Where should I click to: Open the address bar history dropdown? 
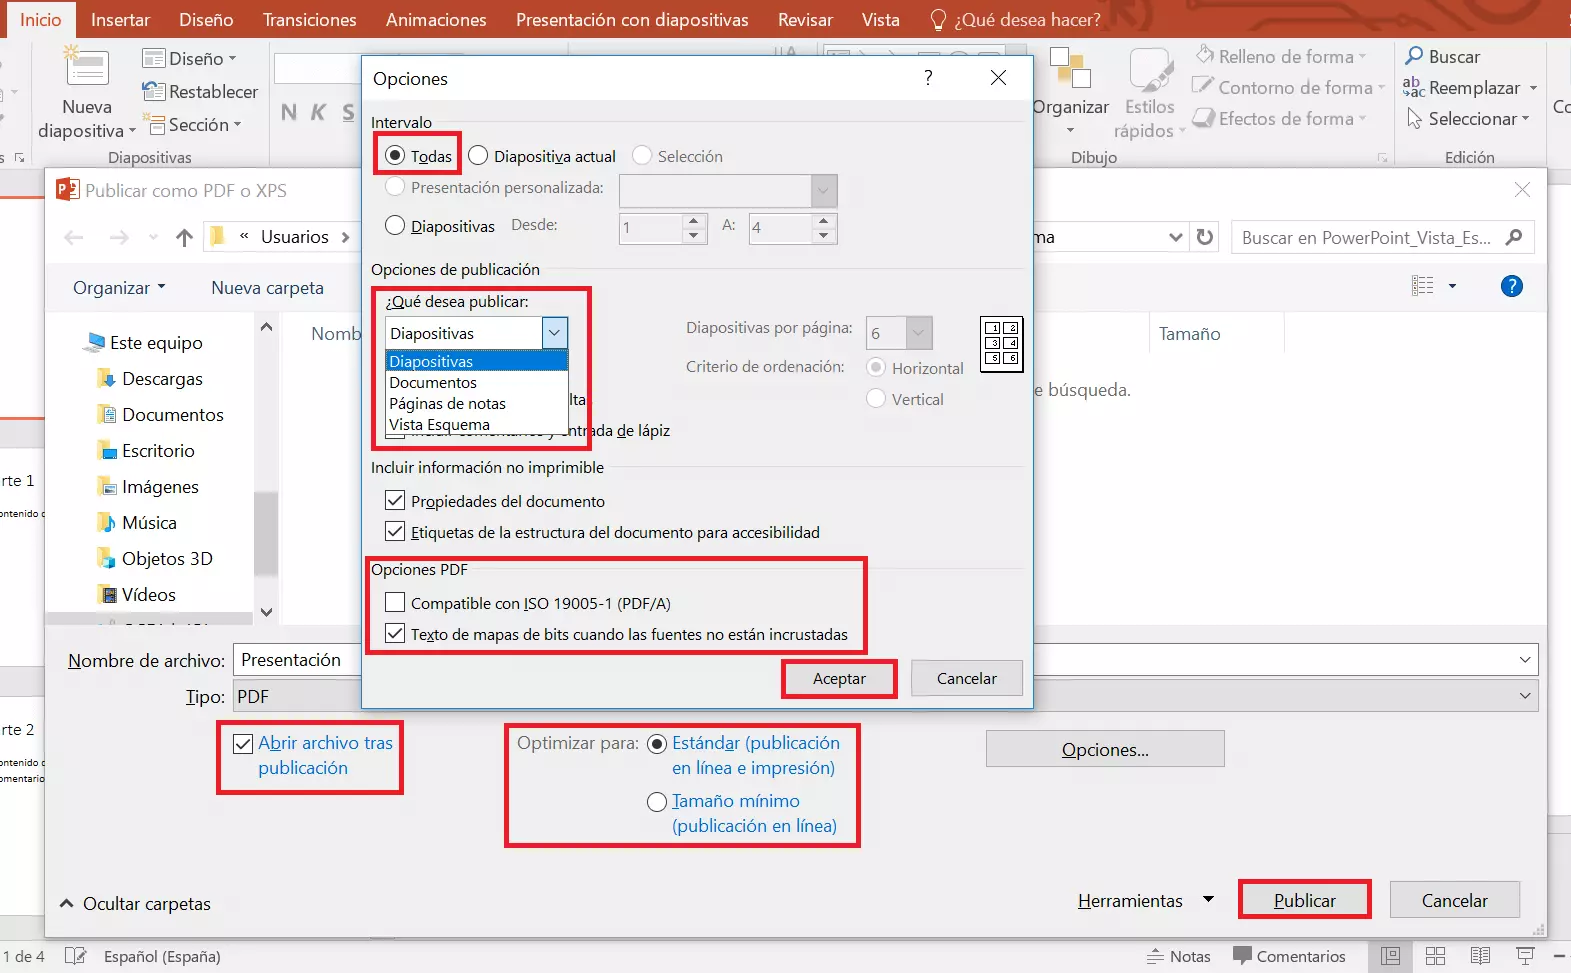(1176, 237)
